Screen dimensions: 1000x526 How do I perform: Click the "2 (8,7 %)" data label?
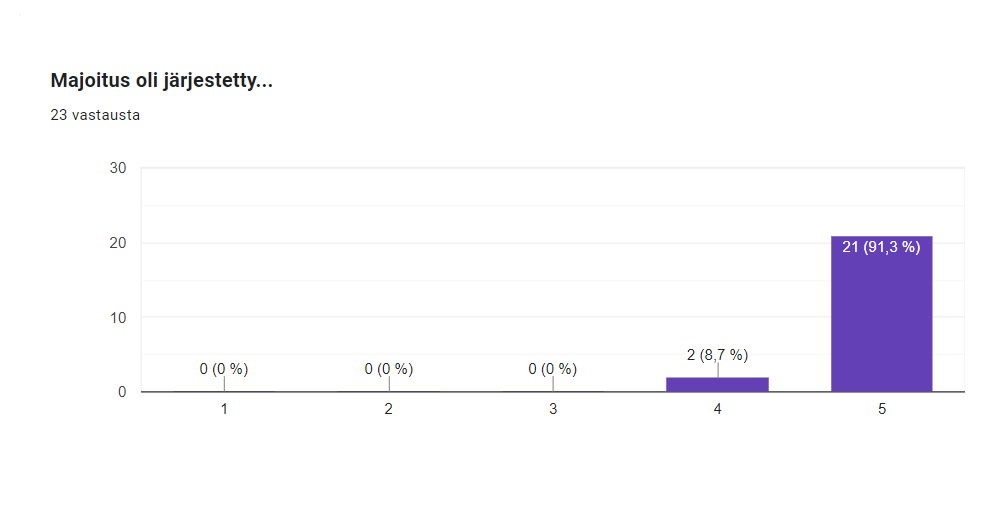pos(717,354)
